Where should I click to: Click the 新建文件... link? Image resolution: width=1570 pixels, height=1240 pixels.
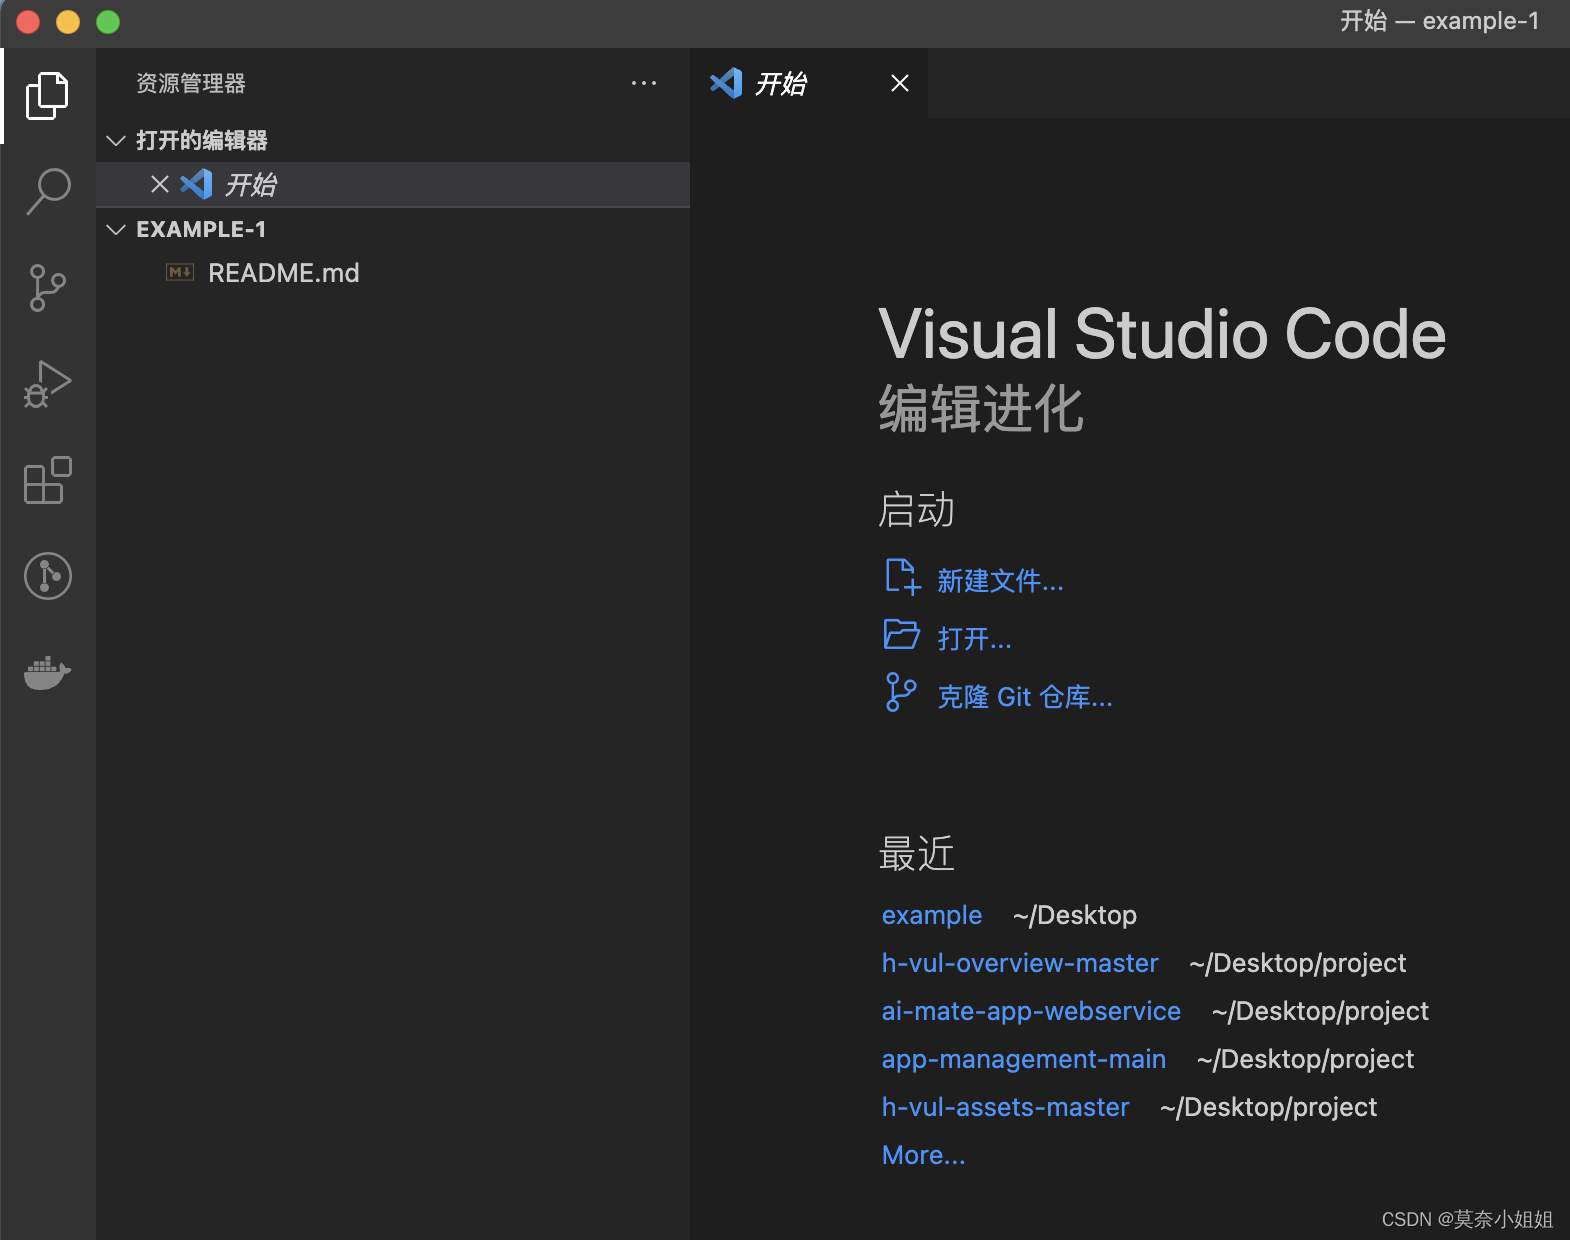pos(1000,581)
